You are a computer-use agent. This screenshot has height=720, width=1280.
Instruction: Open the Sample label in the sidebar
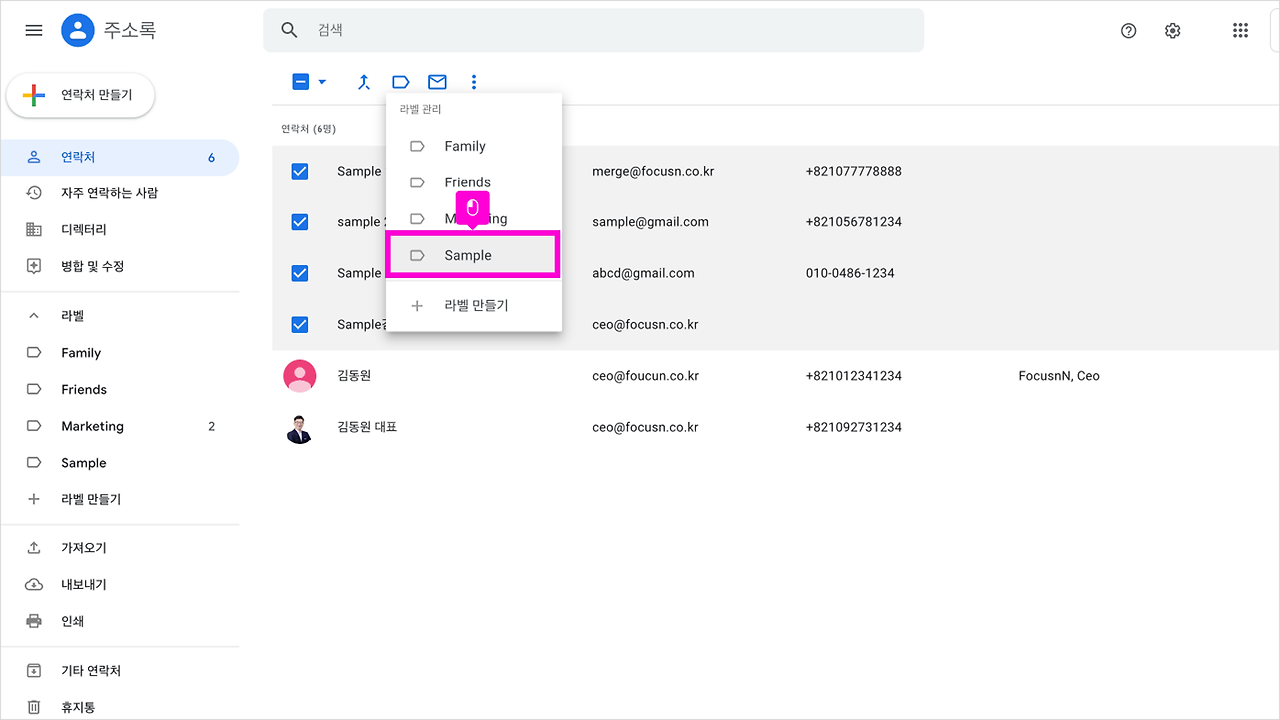(x=120, y=463)
